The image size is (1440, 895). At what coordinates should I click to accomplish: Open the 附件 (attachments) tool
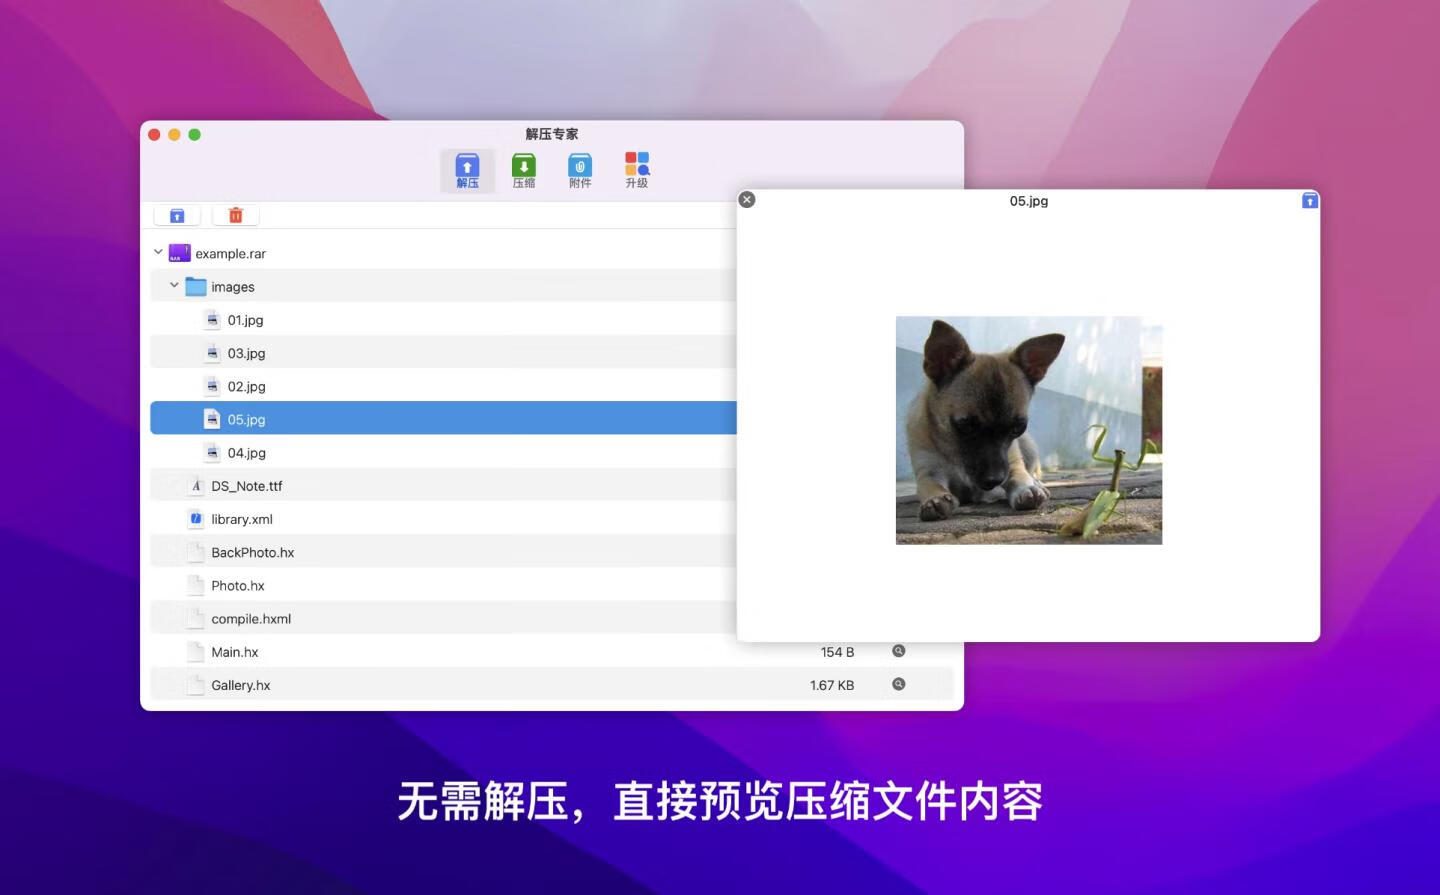tap(580, 170)
